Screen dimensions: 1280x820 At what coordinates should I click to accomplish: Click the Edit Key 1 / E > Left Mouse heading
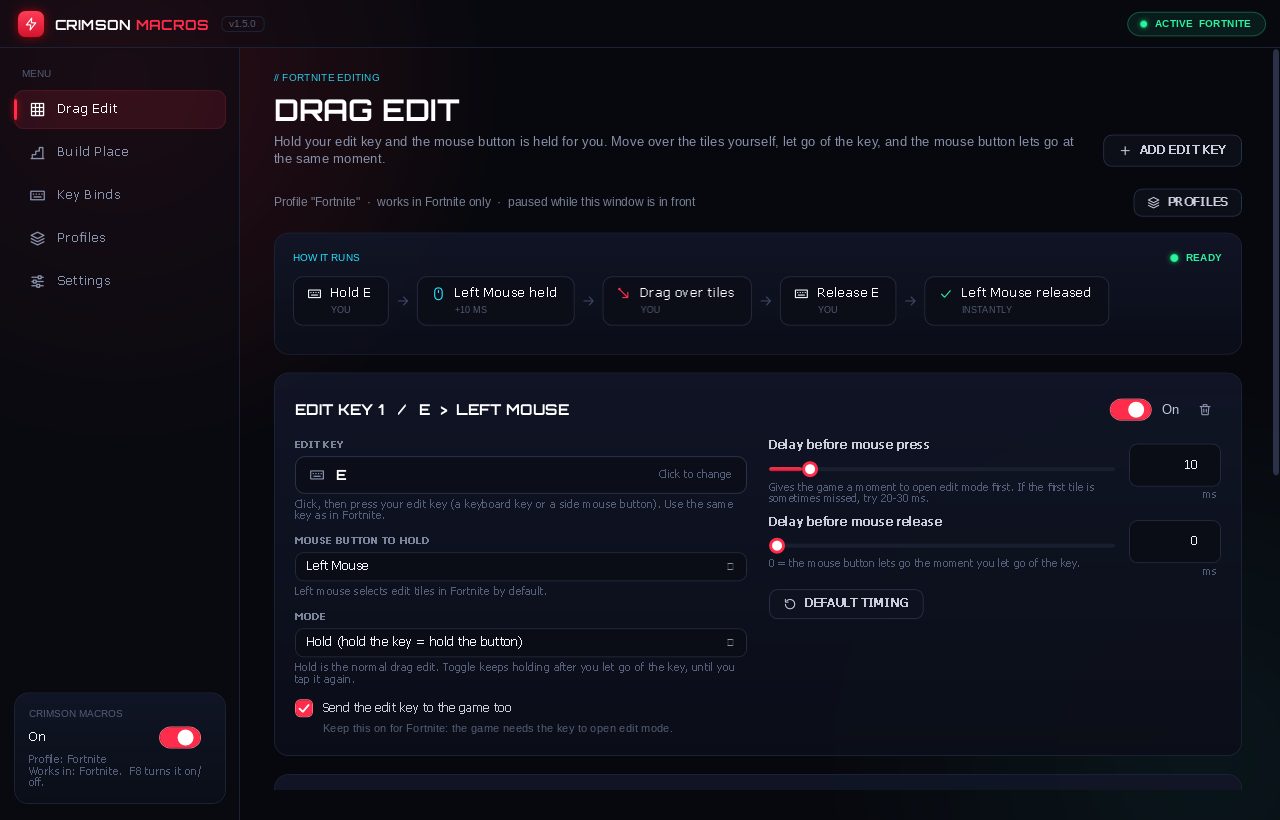point(432,410)
